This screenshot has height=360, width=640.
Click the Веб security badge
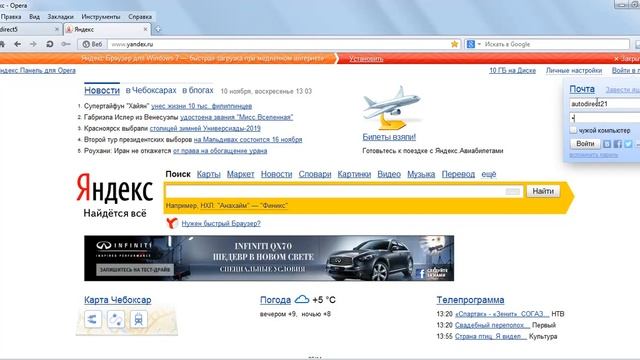pyautogui.click(x=92, y=44)
